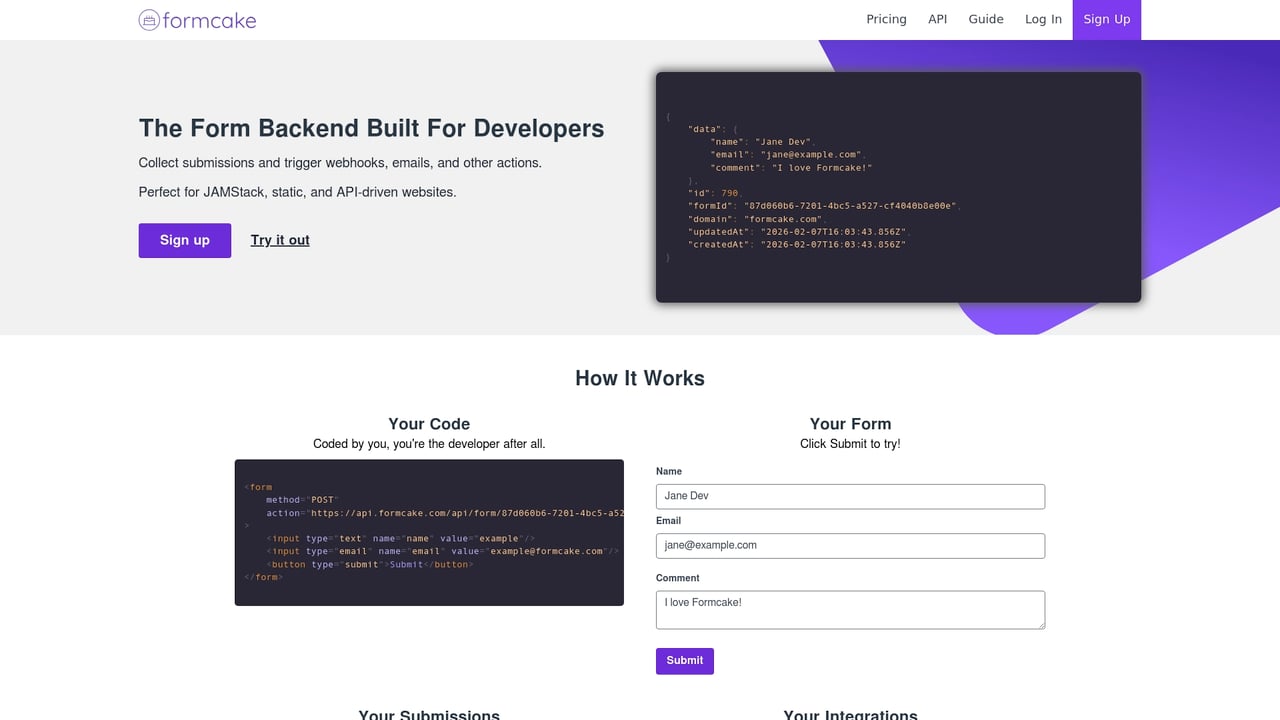Click the Log In link
1280x720 pixels.
pos(1043,19)
